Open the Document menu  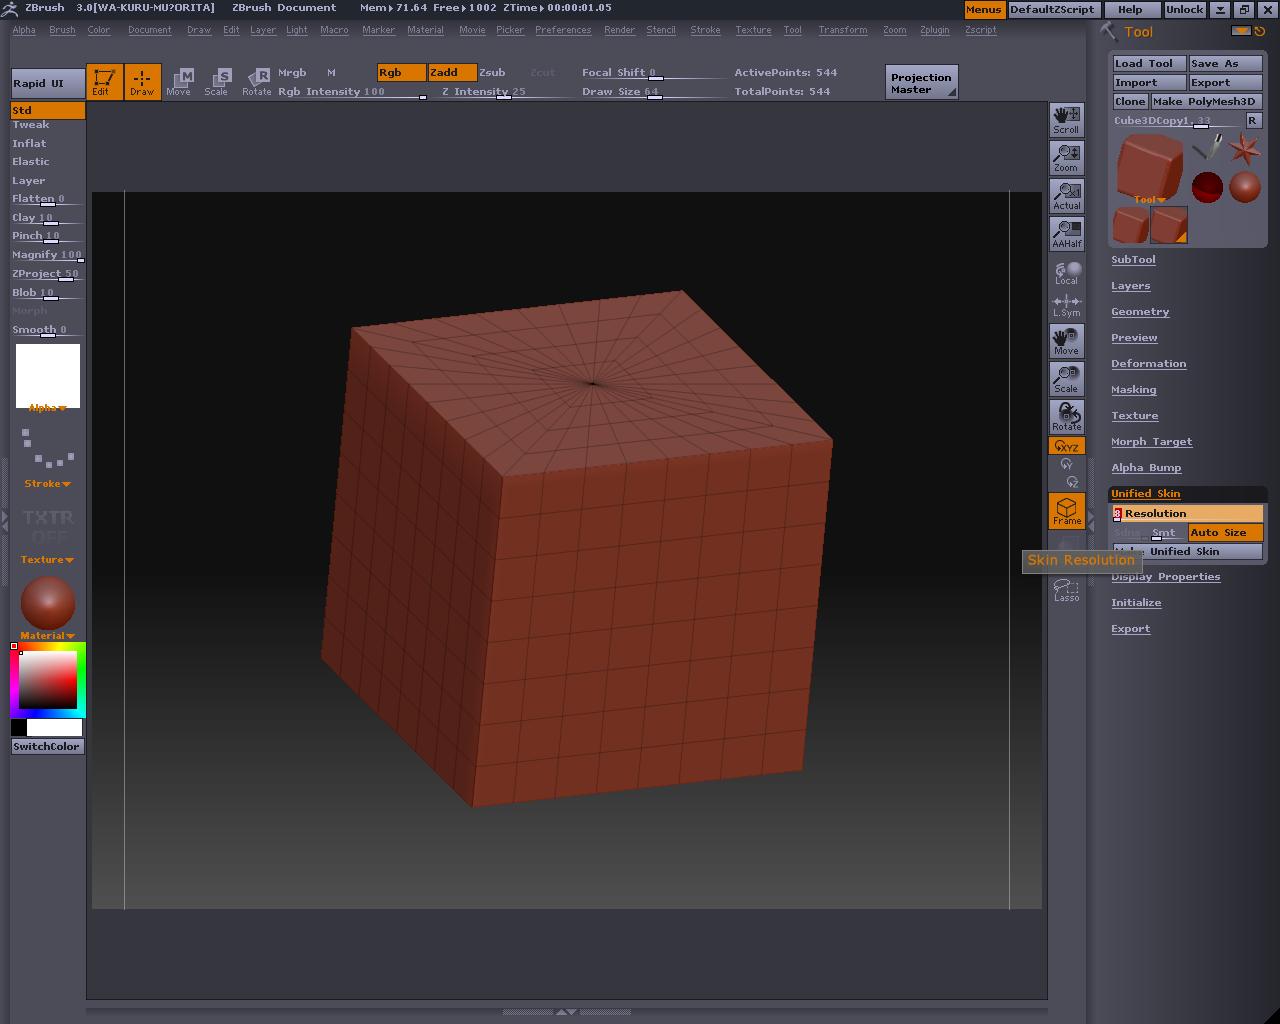tap(150, 30)
